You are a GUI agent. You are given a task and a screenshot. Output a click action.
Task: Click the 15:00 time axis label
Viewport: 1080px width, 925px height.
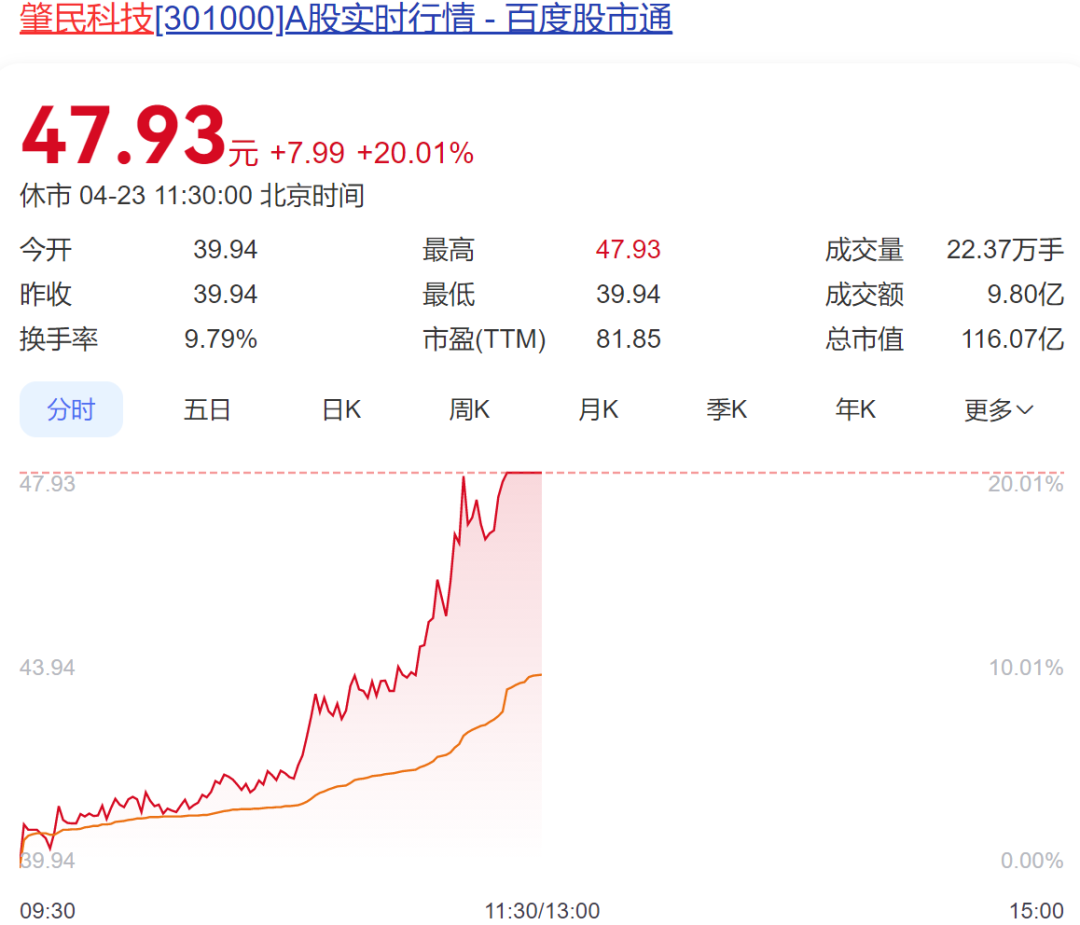click(1037, 911)
